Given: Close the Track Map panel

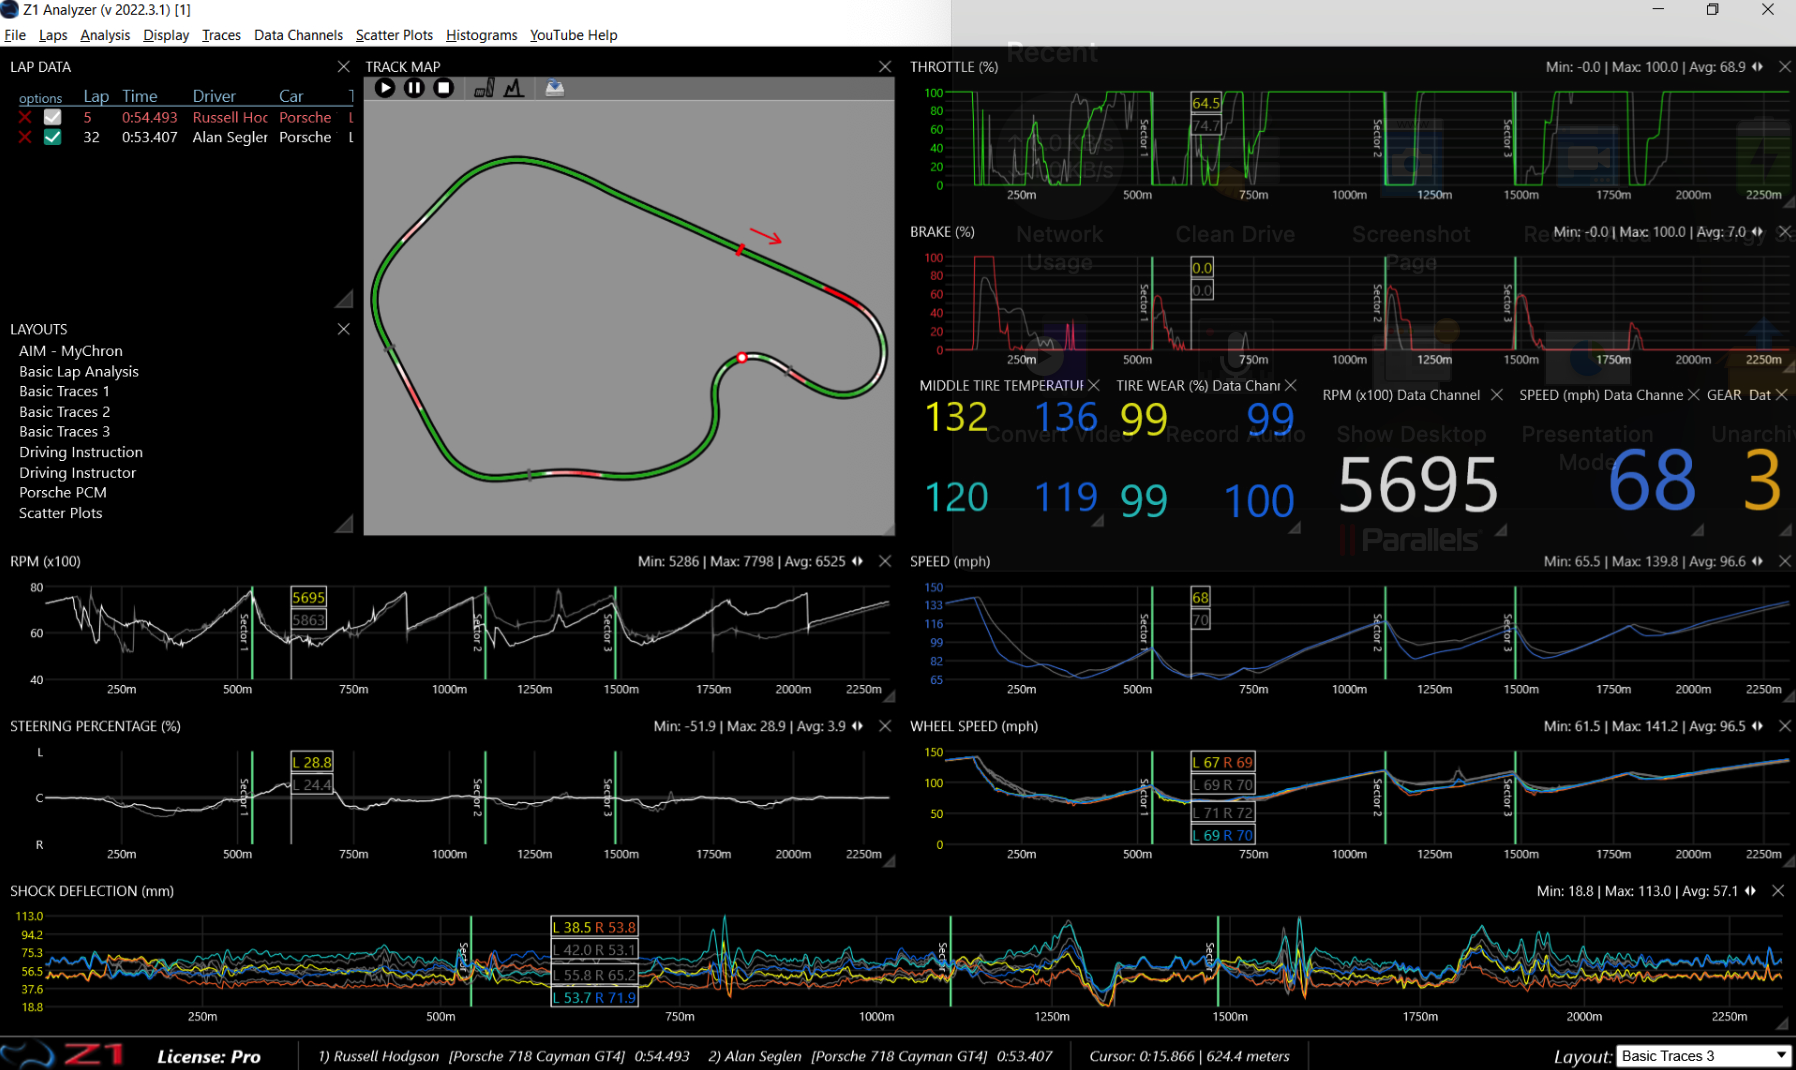Looking at the screenshot, I should [885, 66].
